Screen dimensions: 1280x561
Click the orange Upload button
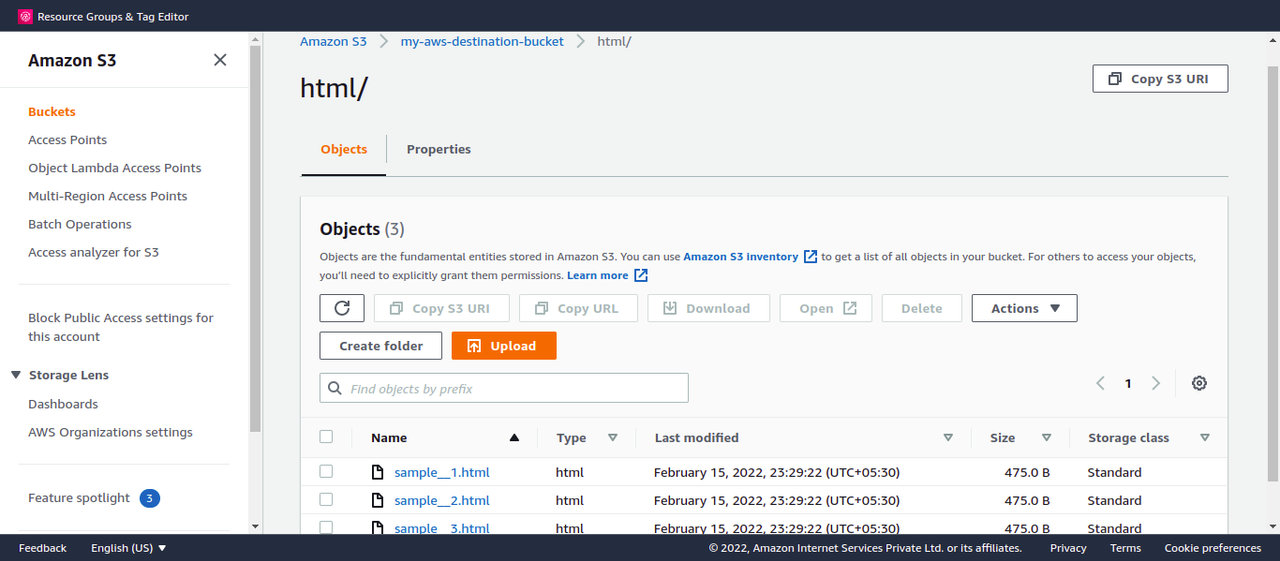504,346
